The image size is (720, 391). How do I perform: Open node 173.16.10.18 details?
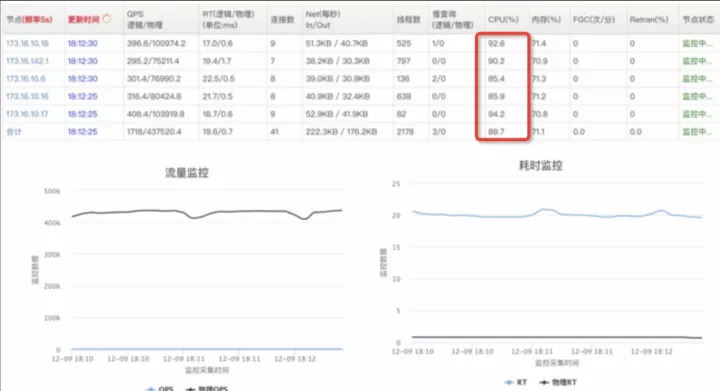click(x=27, y=43)
